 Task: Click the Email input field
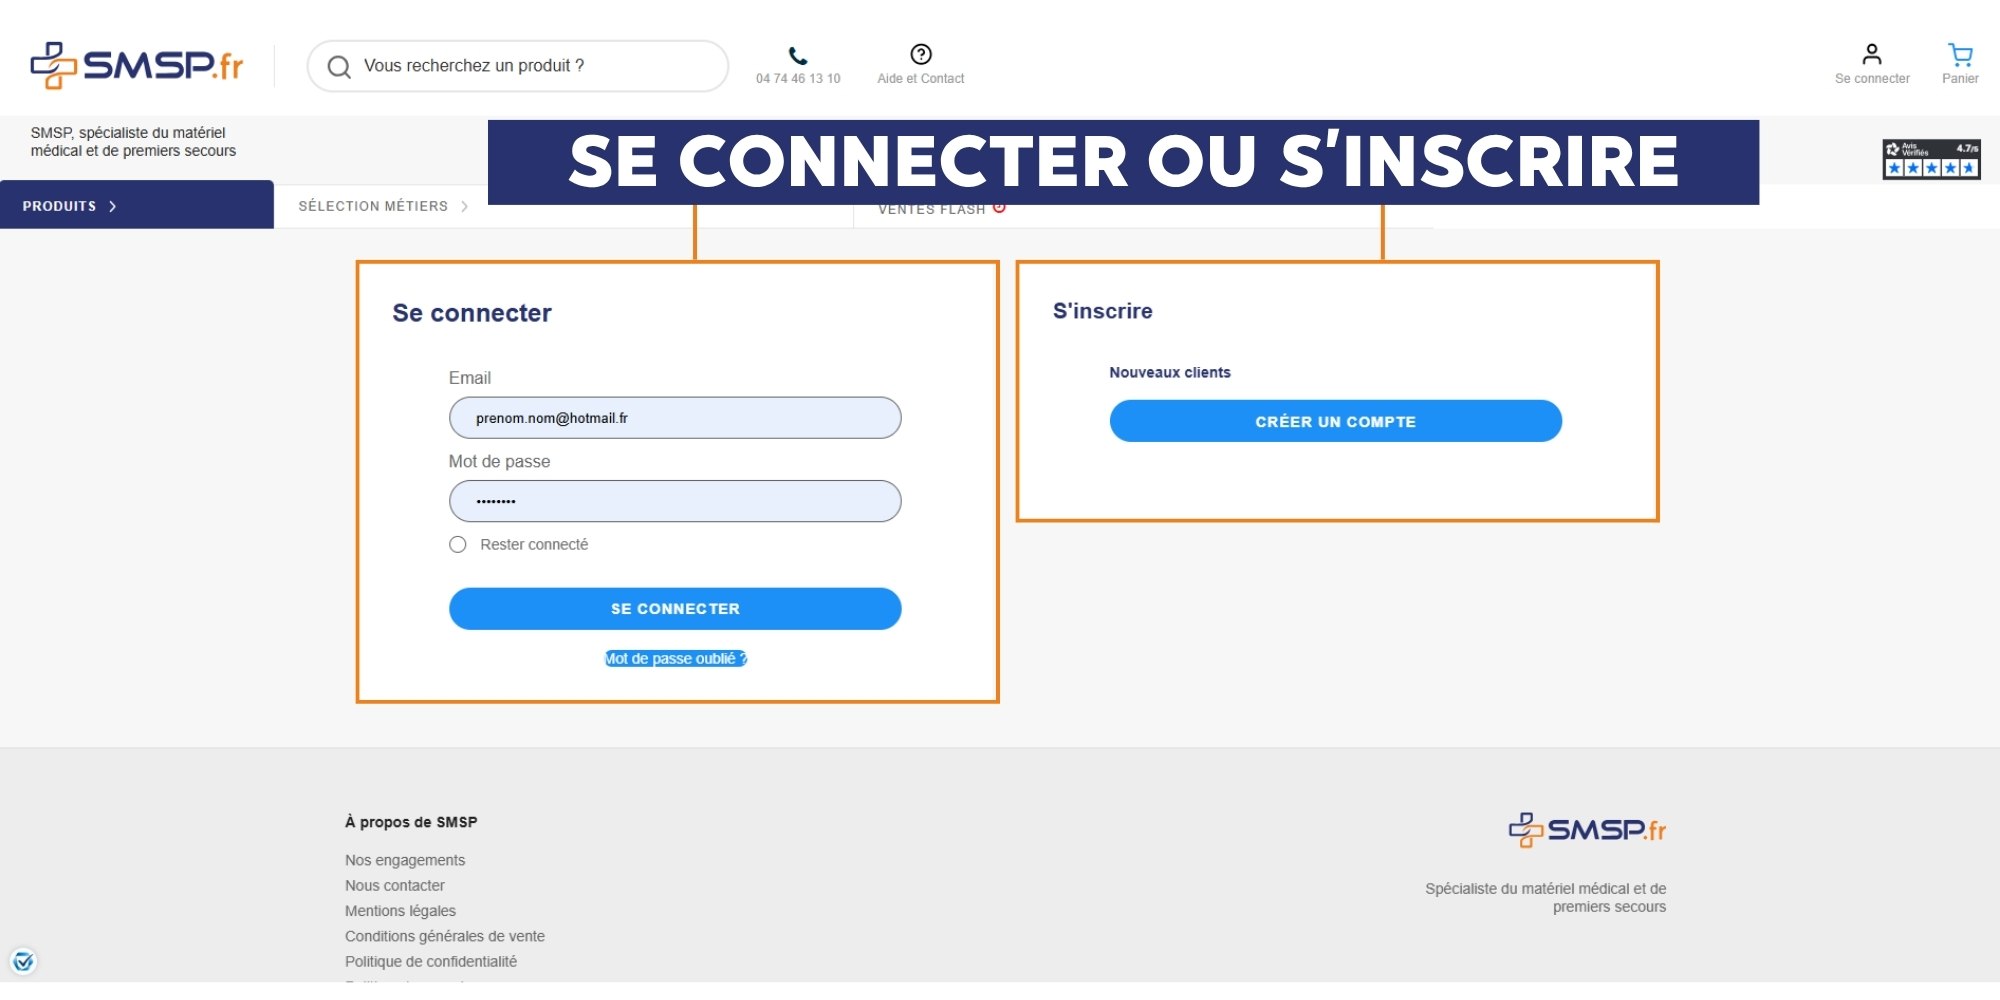[x=675, y=418]
